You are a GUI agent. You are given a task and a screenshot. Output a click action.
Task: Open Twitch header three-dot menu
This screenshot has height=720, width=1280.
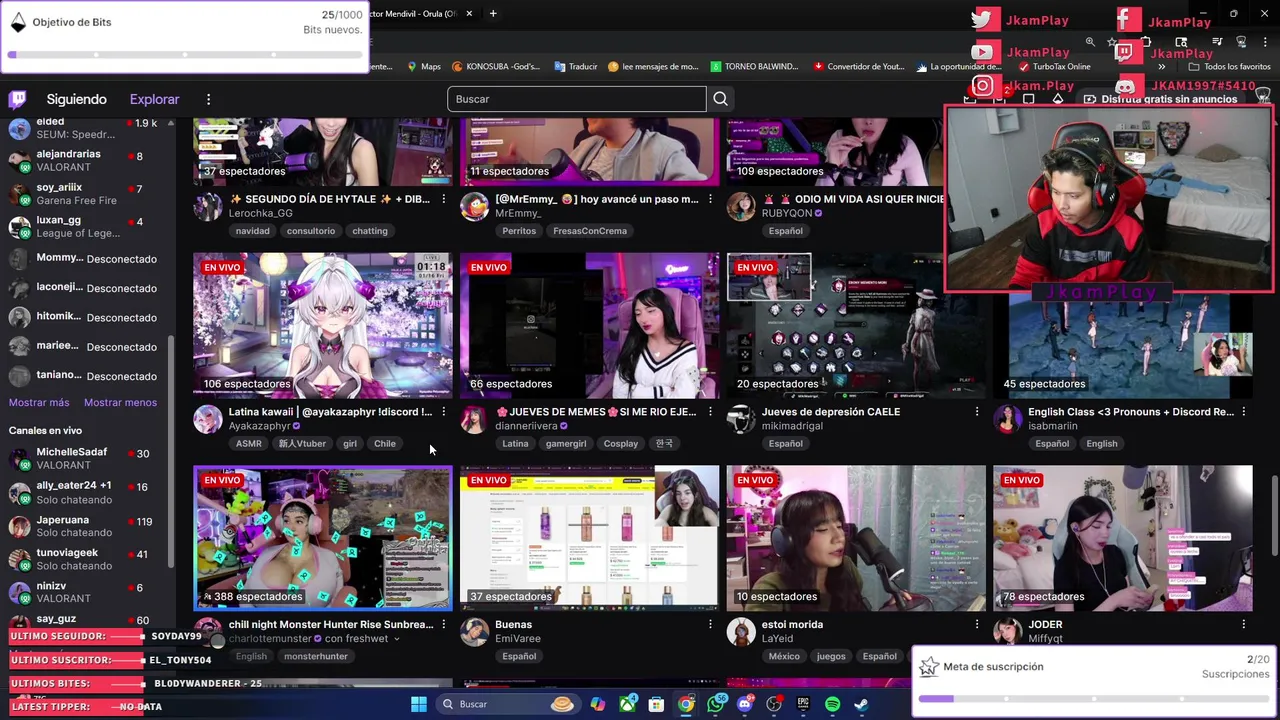pos(208,99)
